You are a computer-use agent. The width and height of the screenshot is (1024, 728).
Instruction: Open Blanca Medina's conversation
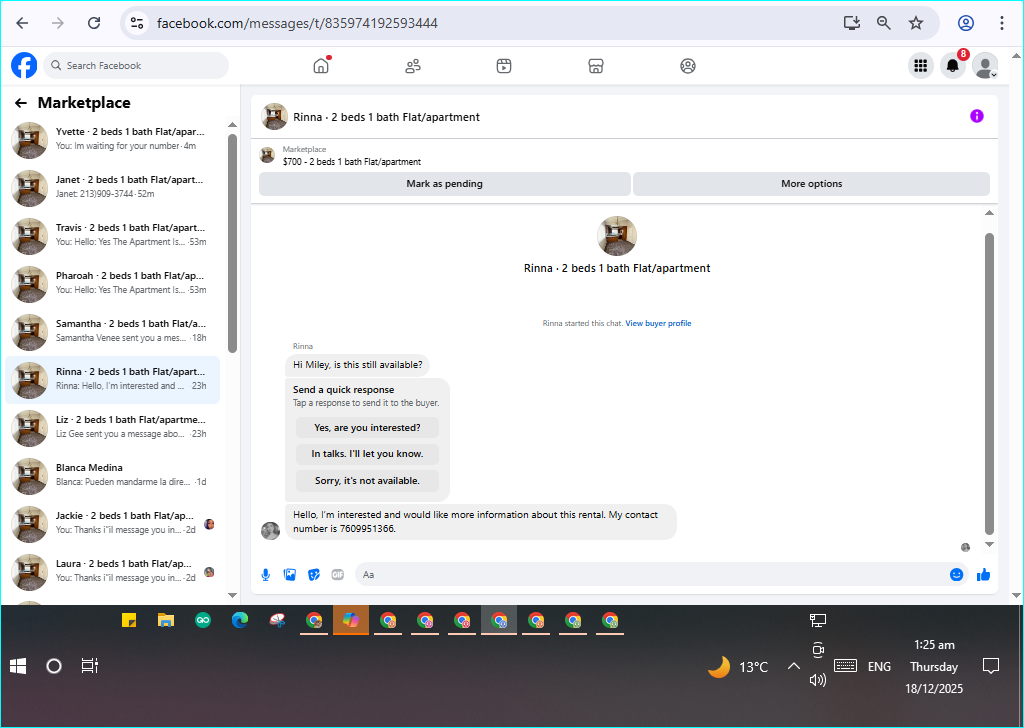coord(113,475)
